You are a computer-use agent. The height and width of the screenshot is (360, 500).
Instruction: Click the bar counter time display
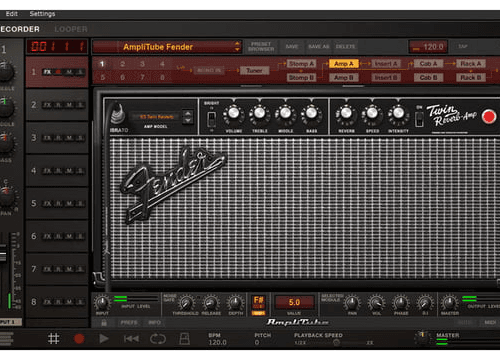[x=57, y=46]
